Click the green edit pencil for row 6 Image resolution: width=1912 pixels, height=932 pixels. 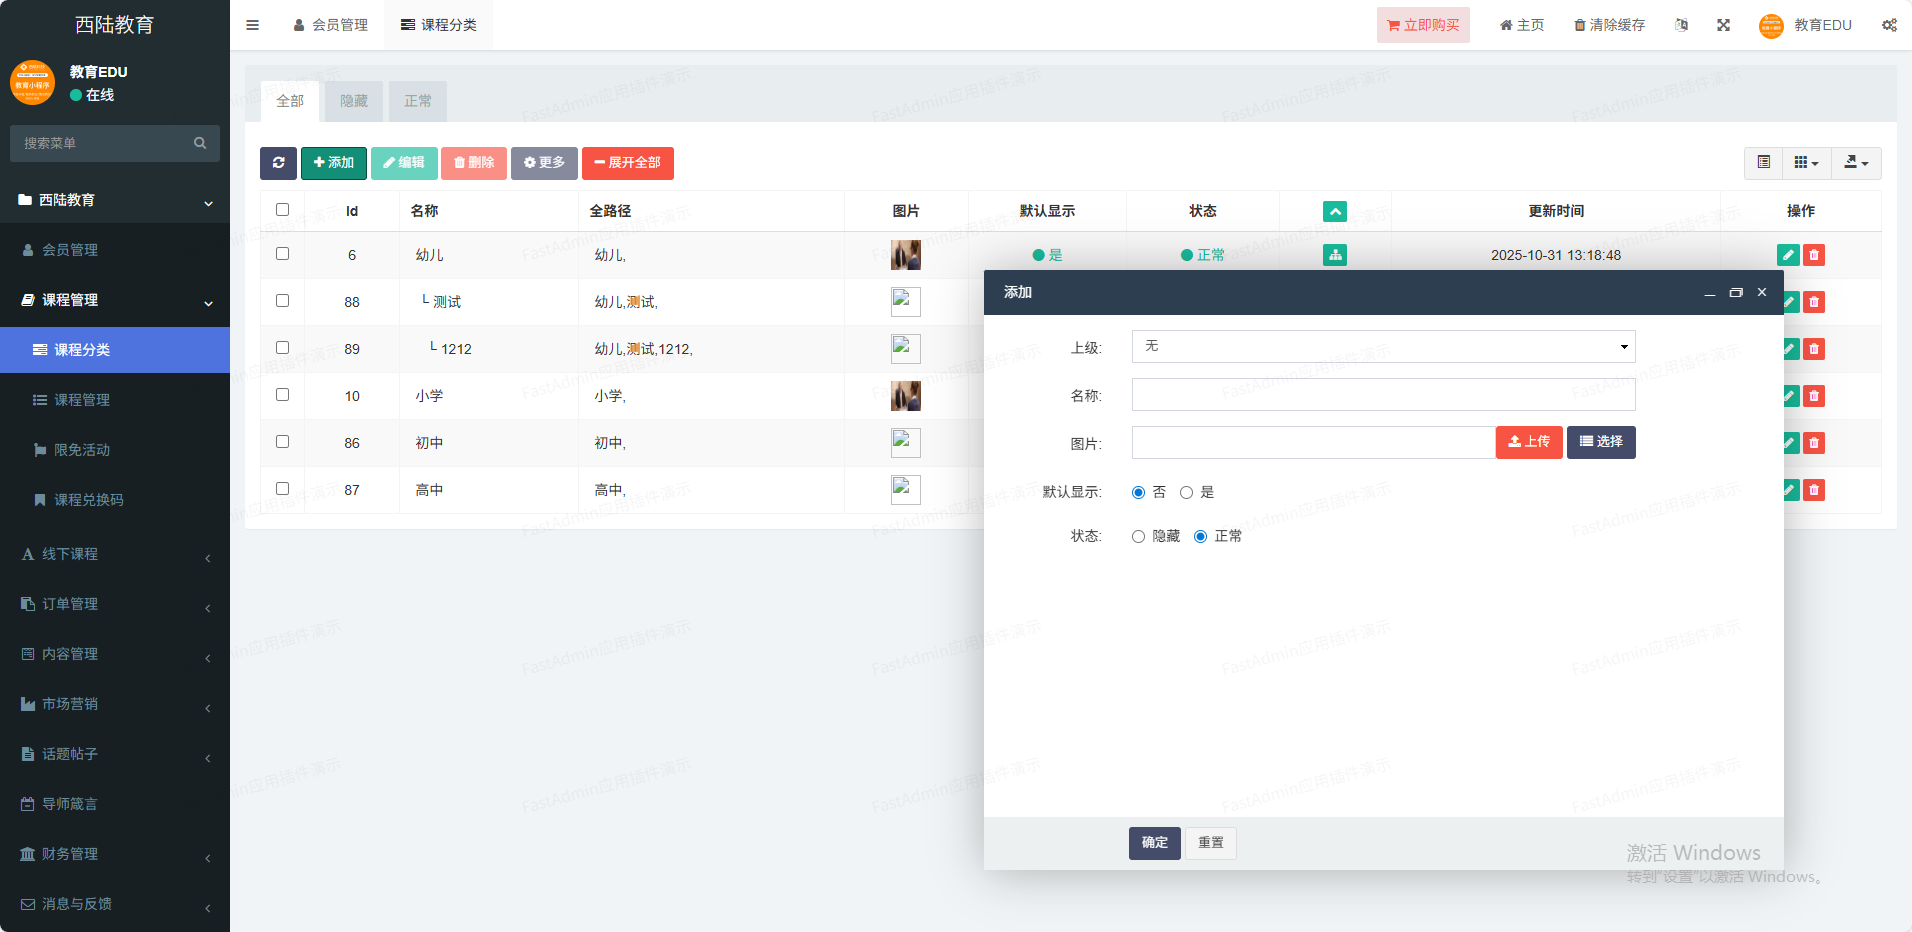pyautogui.click(x=1788, y=255)
